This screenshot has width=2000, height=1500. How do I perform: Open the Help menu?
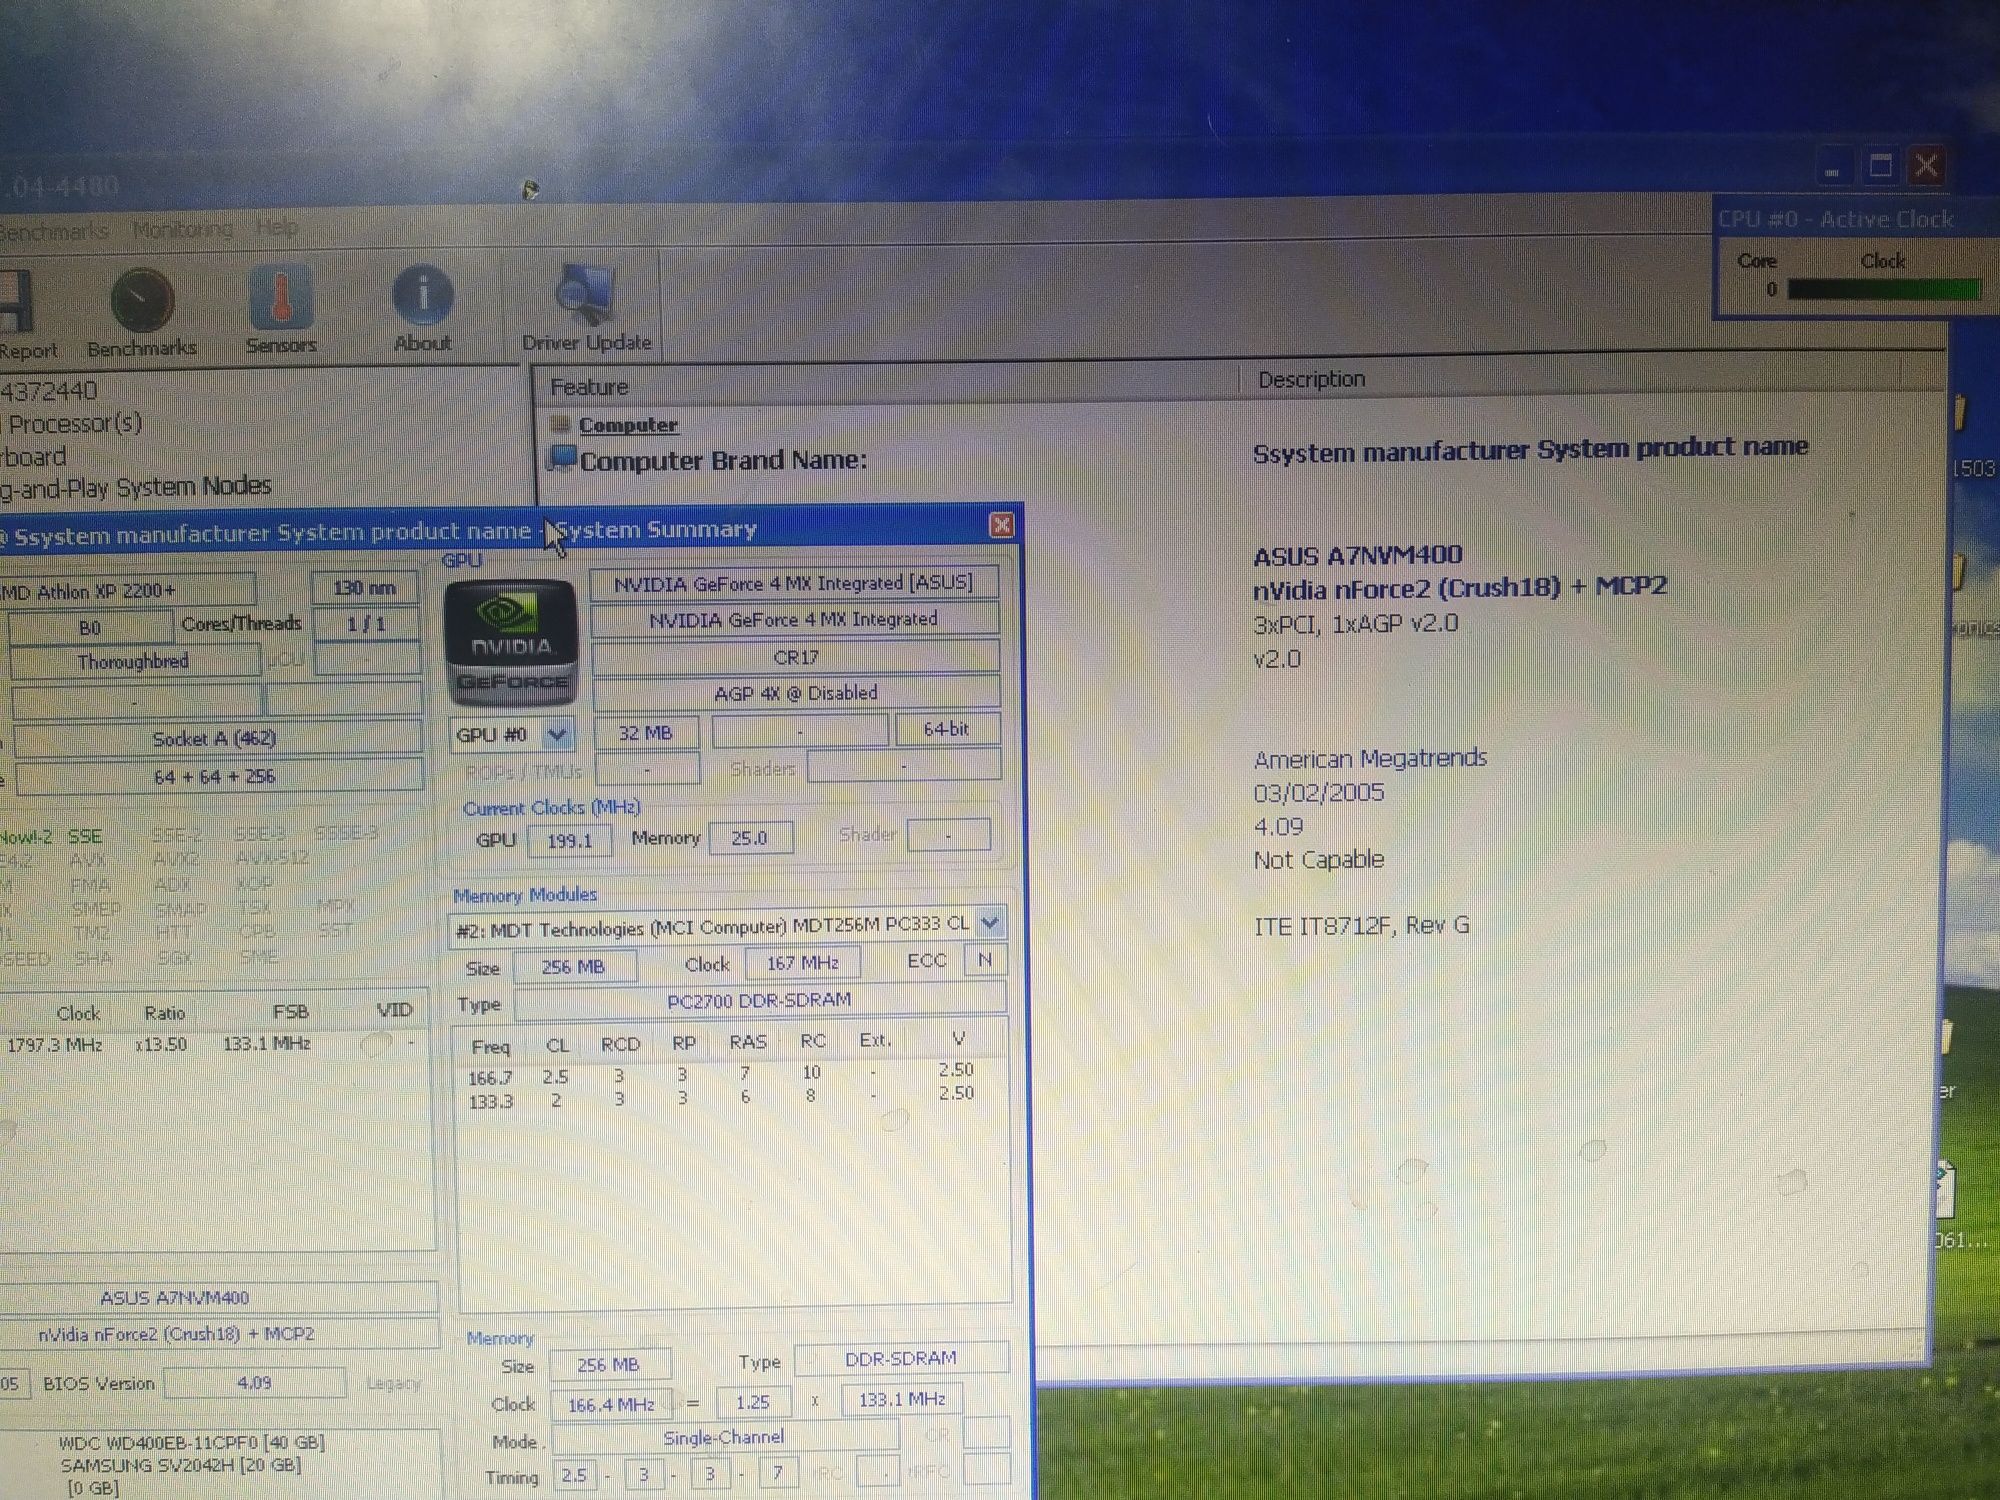point(276,227)
